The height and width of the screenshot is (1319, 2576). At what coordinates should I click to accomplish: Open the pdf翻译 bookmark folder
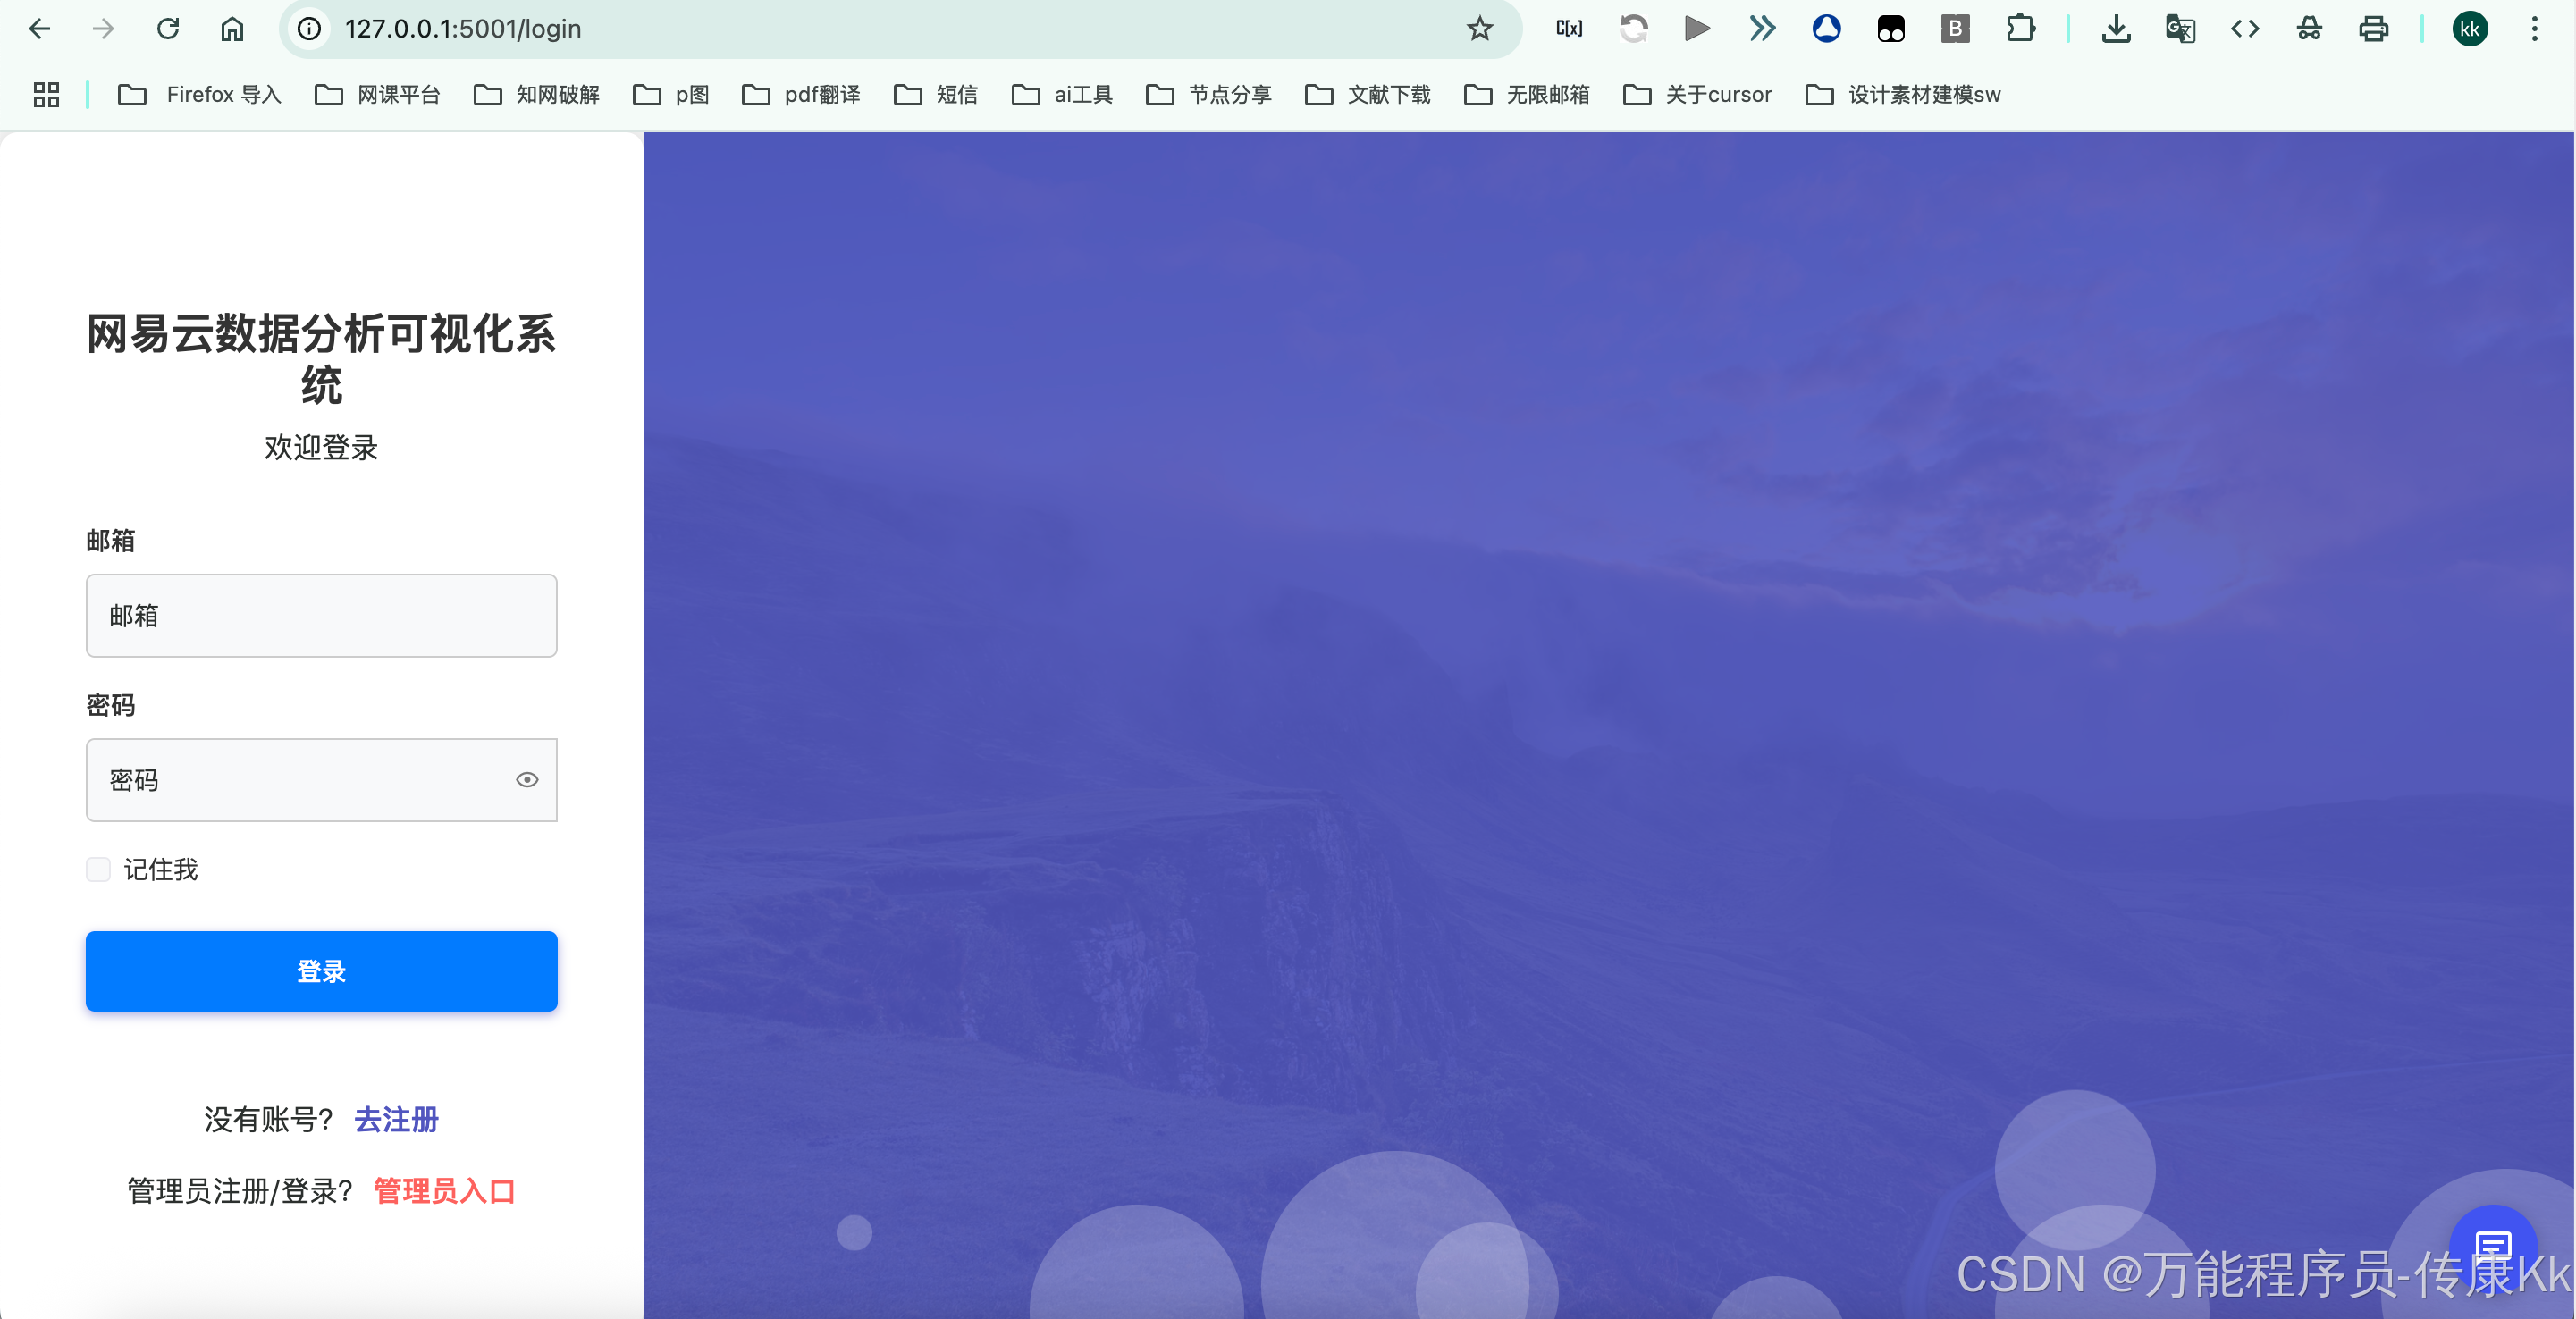click(x=801, y=95)
